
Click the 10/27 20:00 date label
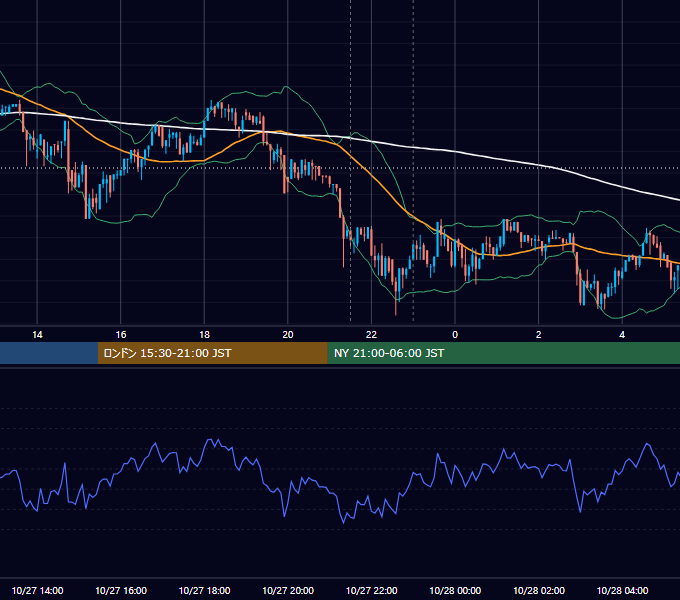[288, 590]
